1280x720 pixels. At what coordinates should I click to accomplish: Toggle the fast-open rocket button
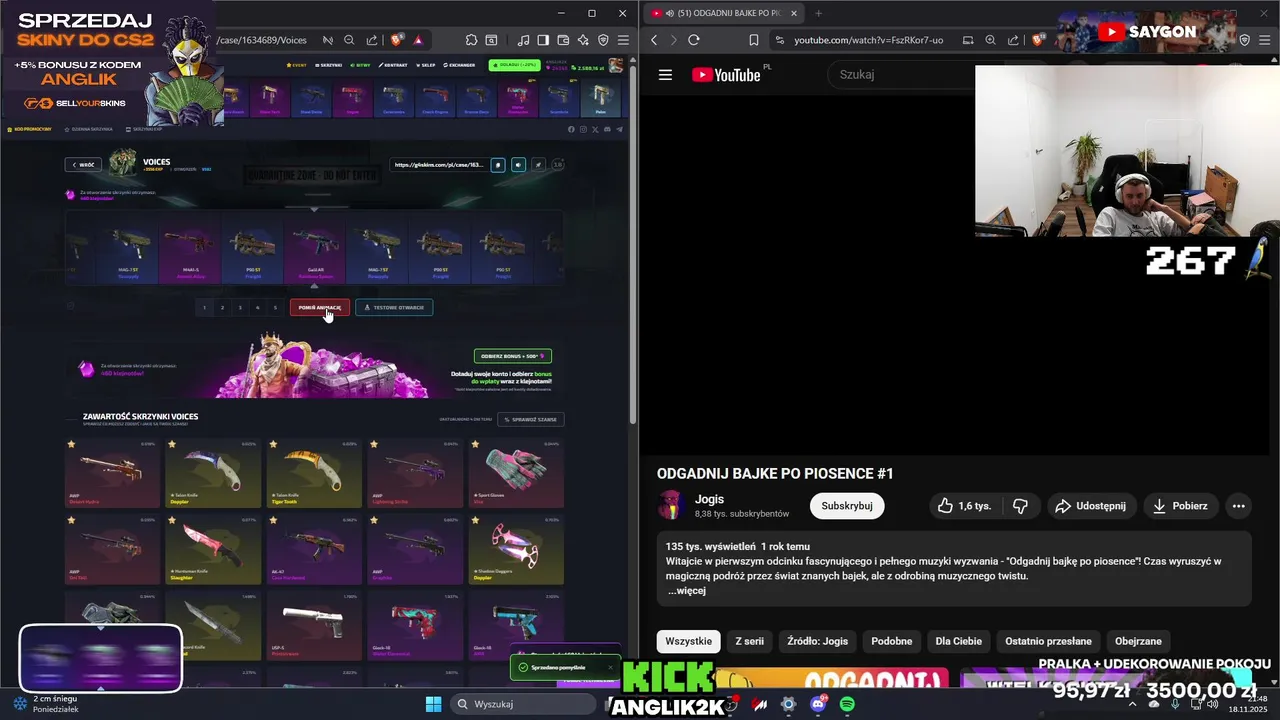[x=538, y=165]
